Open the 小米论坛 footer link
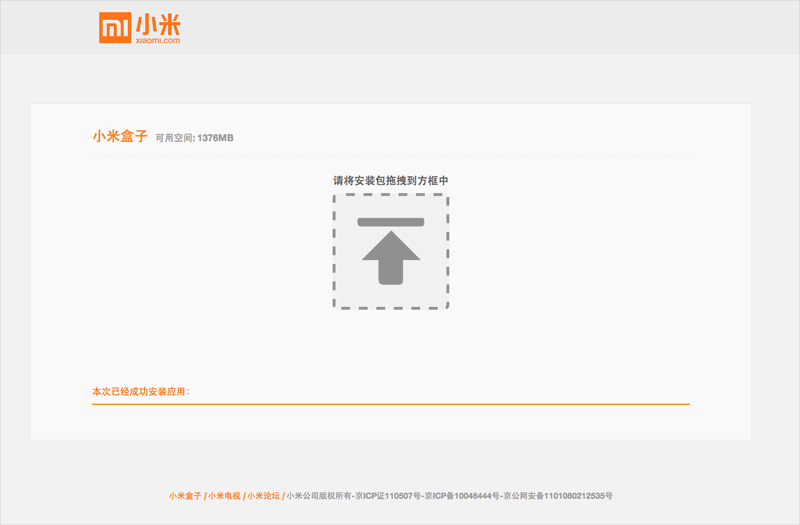The image size is (800, 525). coord(264,496)
